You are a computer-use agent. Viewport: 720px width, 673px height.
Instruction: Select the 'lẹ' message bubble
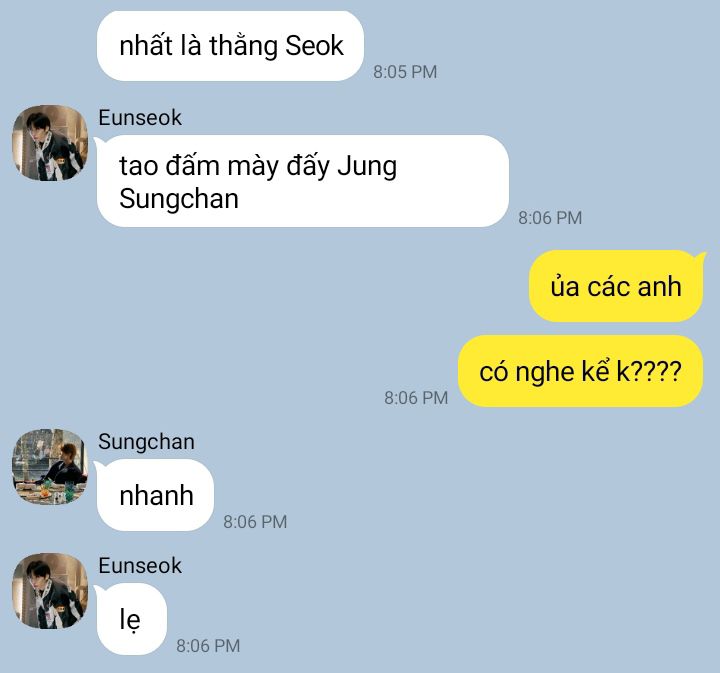[x=132, y=619]
